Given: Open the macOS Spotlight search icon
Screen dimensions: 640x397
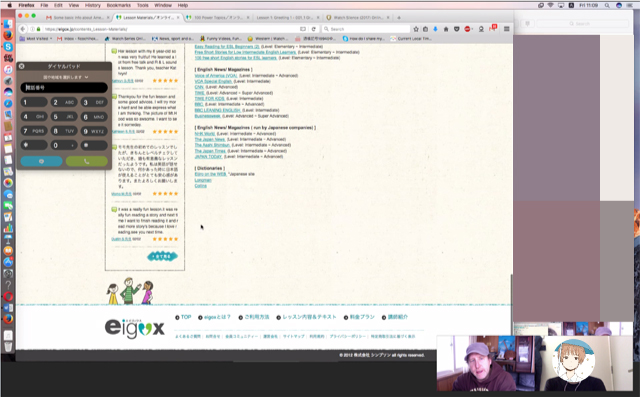Looking at the screenshot, I should 607,5.
